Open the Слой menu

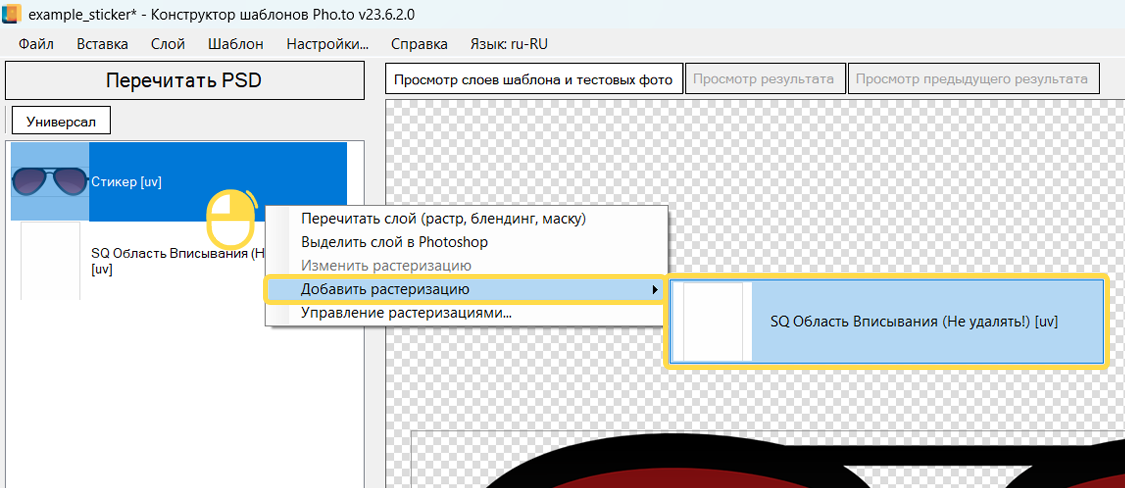167,44
